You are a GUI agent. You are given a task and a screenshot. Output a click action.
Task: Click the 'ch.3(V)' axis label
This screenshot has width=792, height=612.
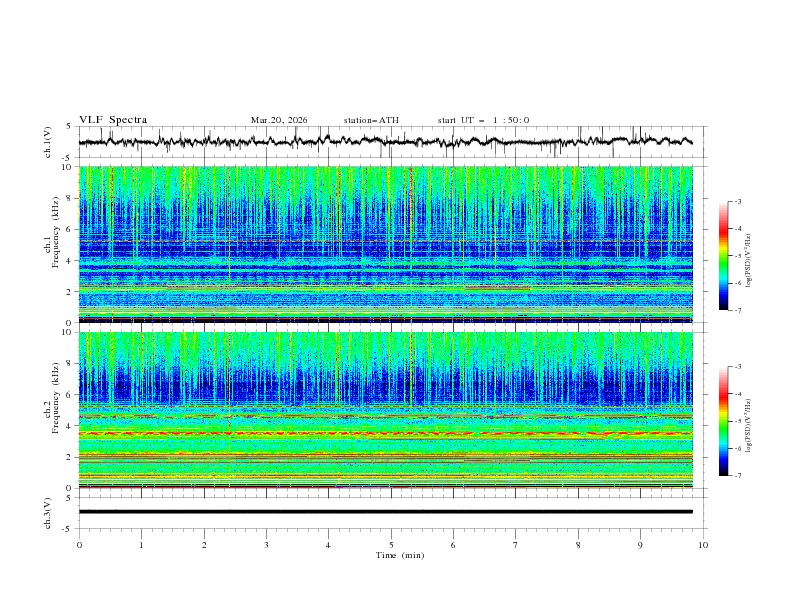[x=48, y=513]
